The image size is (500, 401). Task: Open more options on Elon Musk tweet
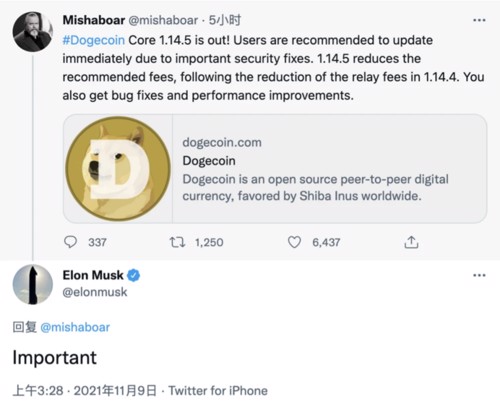click(479, 275)
